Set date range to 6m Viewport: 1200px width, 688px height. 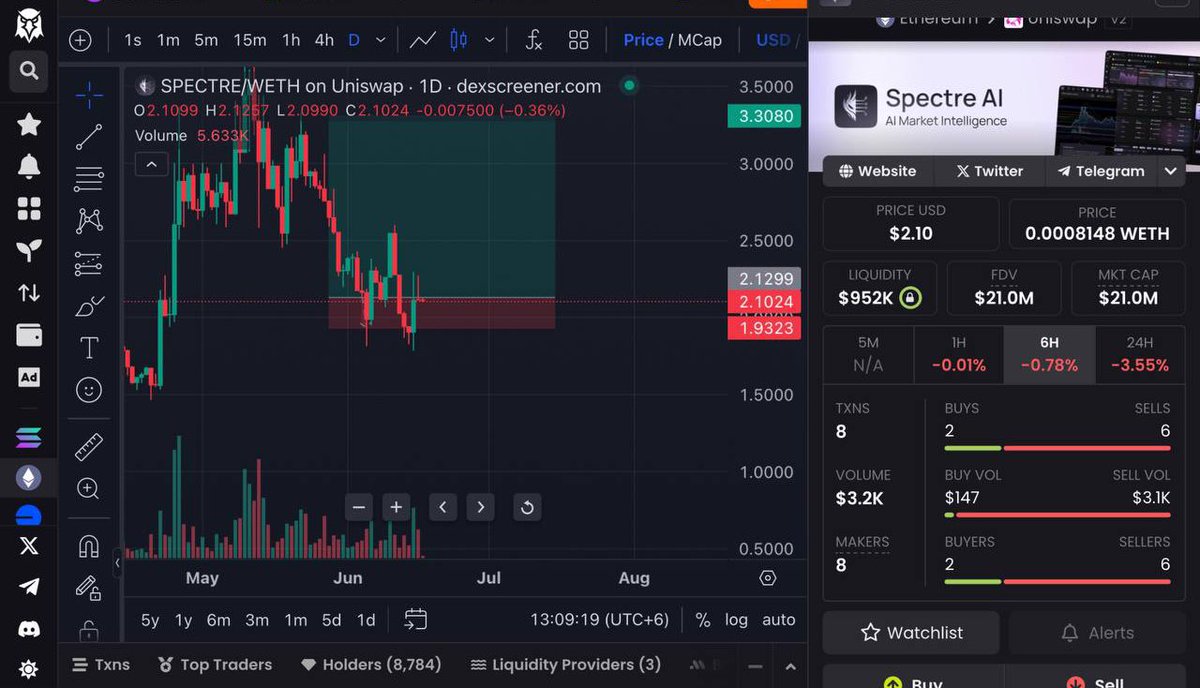tap(219, 620)
